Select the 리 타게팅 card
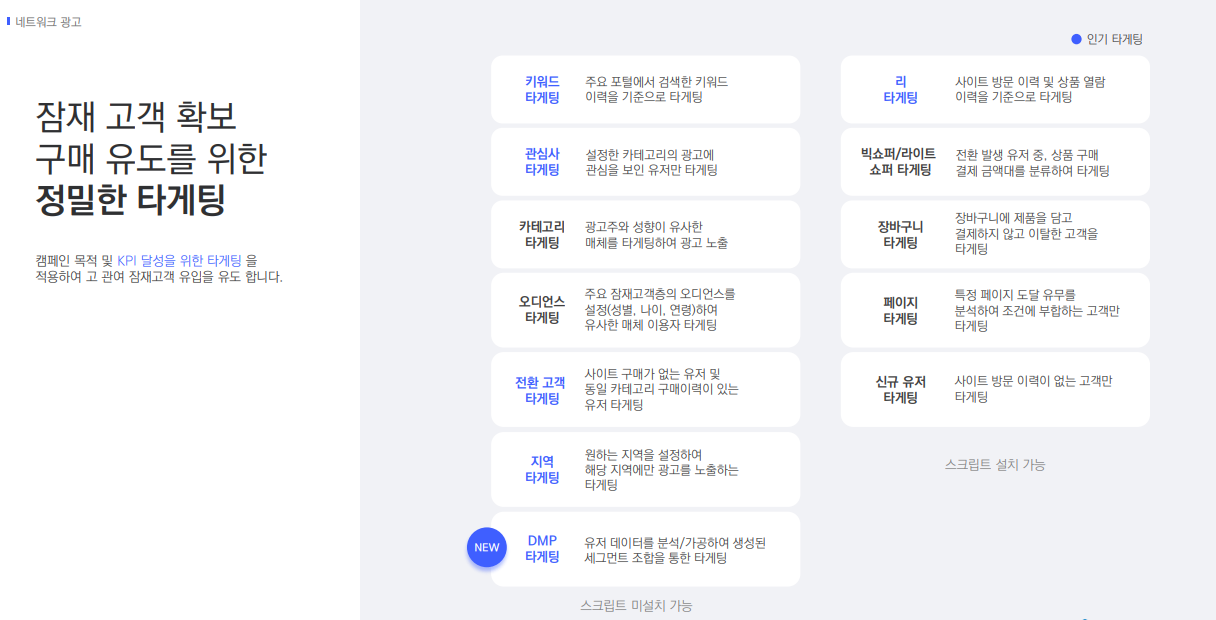1216x620 pixels. (995, 89)
